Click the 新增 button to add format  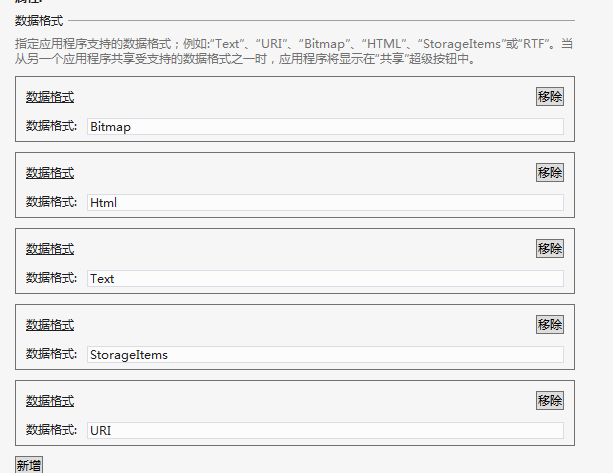tap(29, 465)
